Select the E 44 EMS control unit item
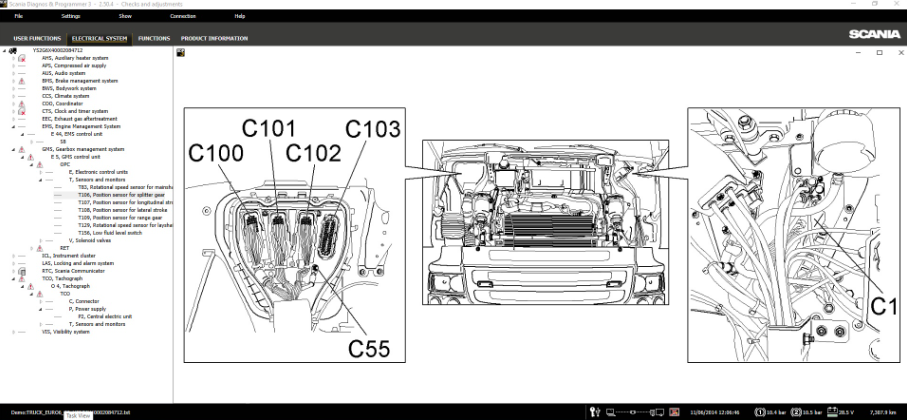Screen dimensions: 907x420 click(x=76, y=134)
